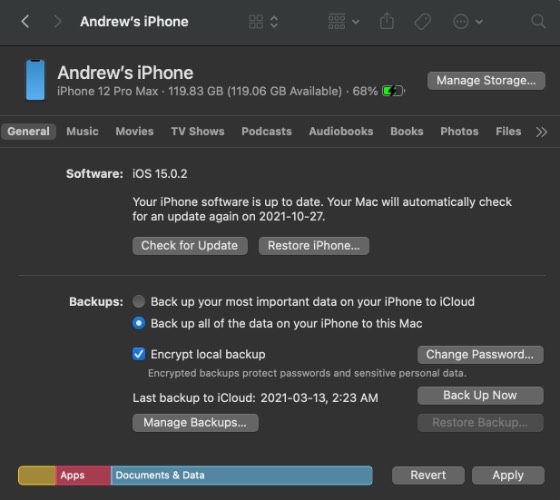The width and height of the screenshot is (560, 500).
Task: Open Manage Storage window
Action: coord(486,81)
